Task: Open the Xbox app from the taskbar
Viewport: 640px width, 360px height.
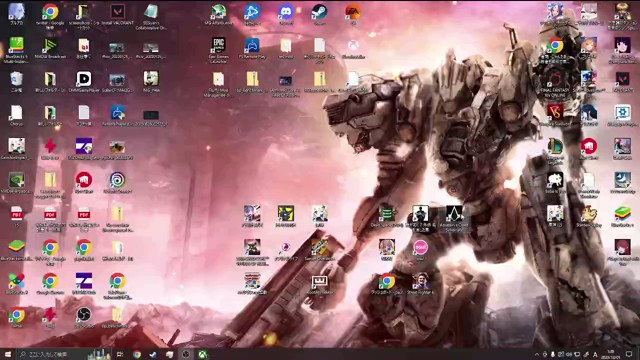Action: point(202,354)
